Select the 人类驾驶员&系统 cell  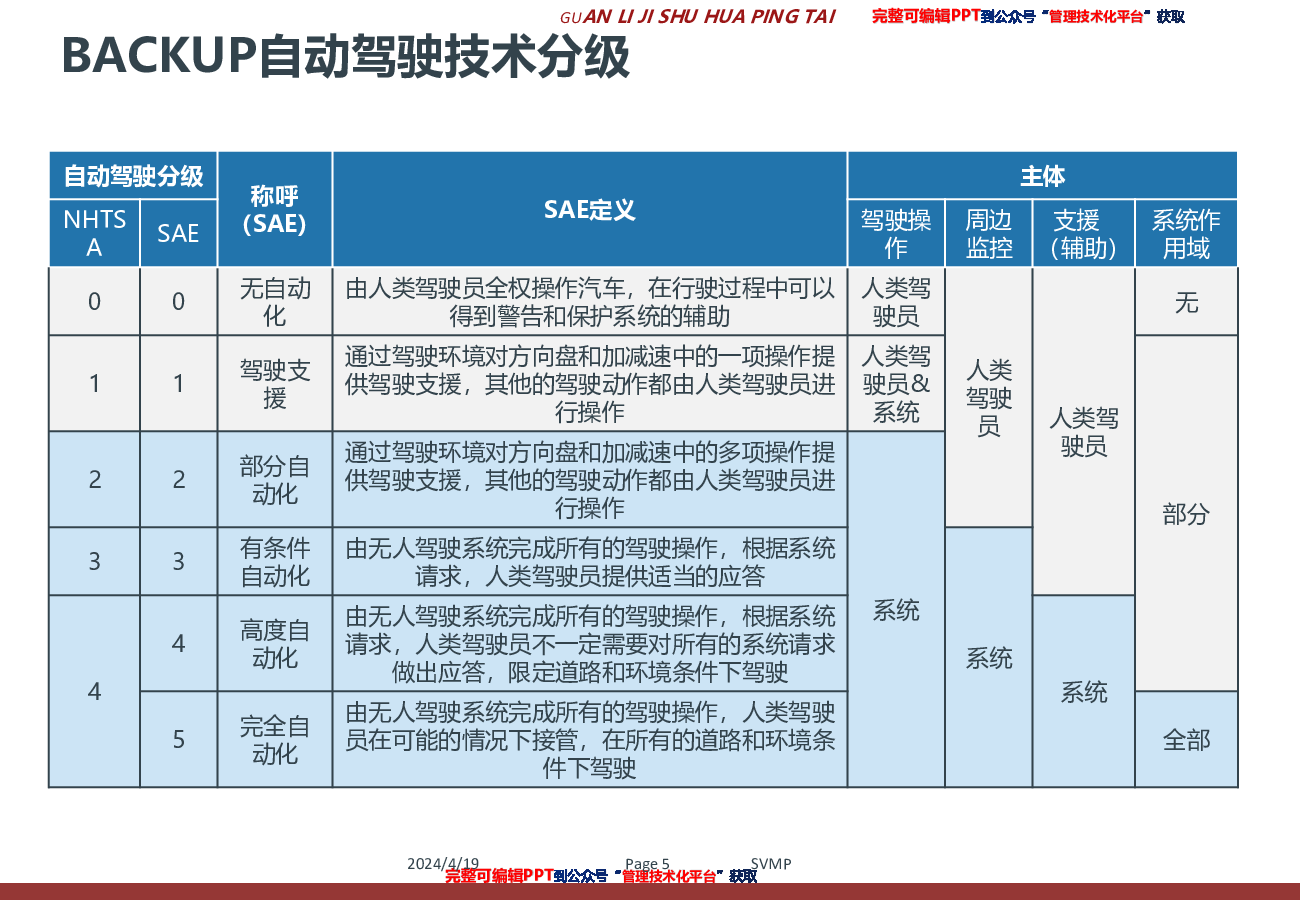pos(896,383)
